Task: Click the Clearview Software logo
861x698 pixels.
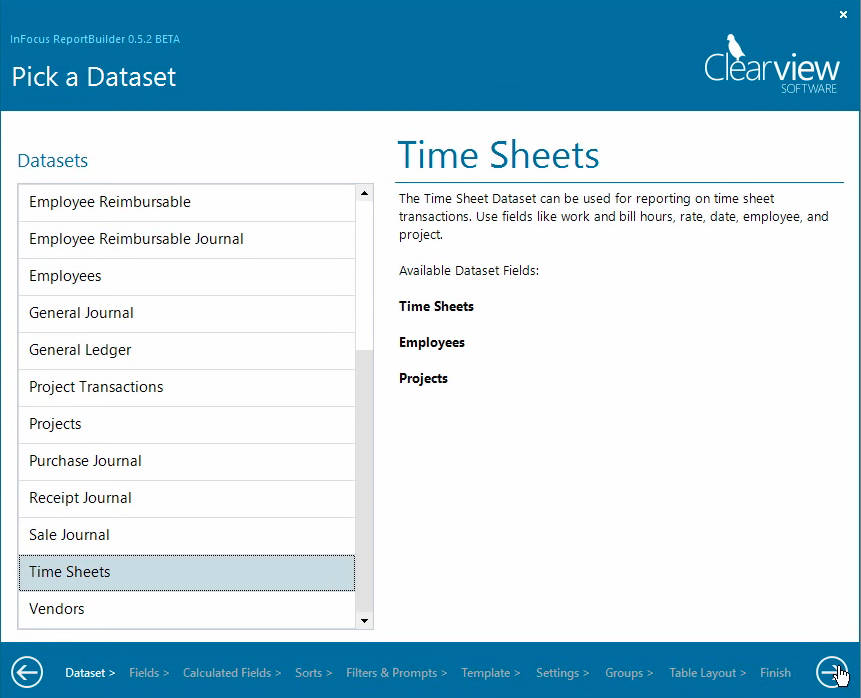Action: pyautogui.click(x=770, y=65)
